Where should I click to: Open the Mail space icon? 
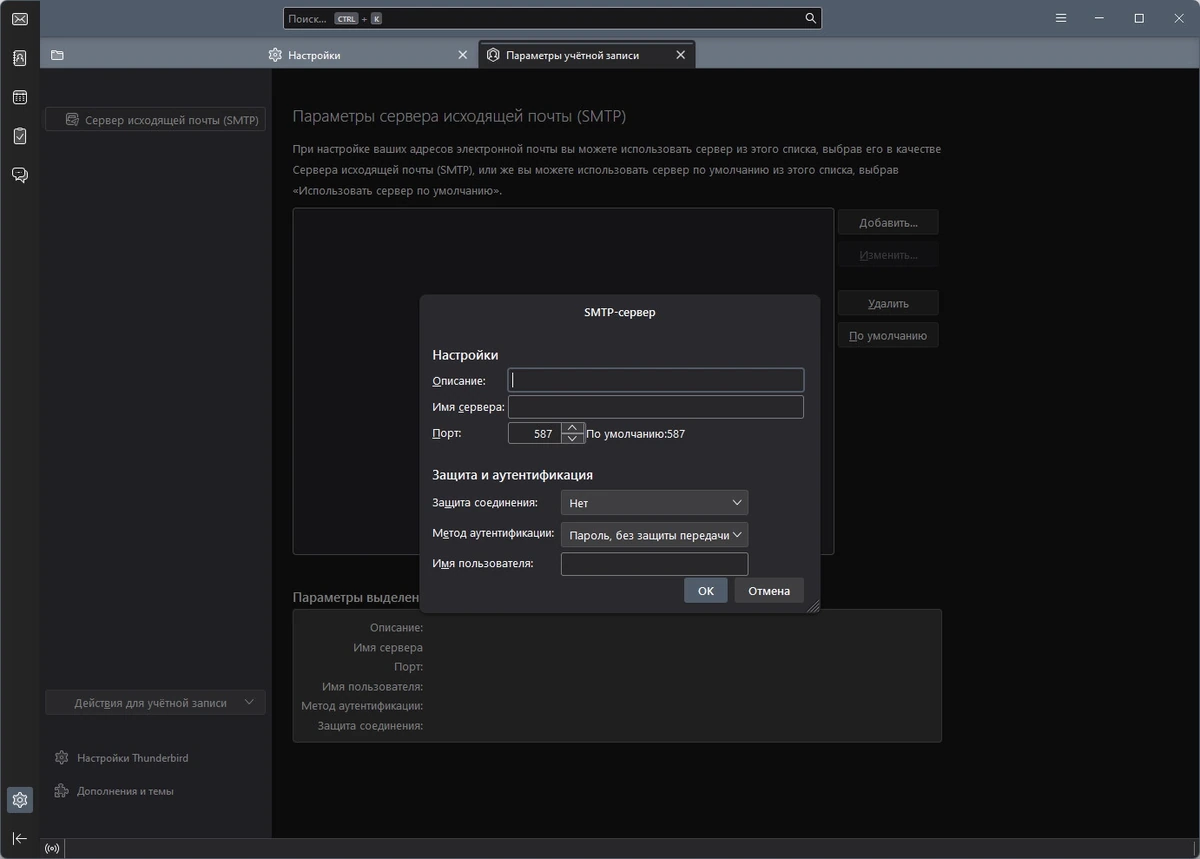pos(19,19)
